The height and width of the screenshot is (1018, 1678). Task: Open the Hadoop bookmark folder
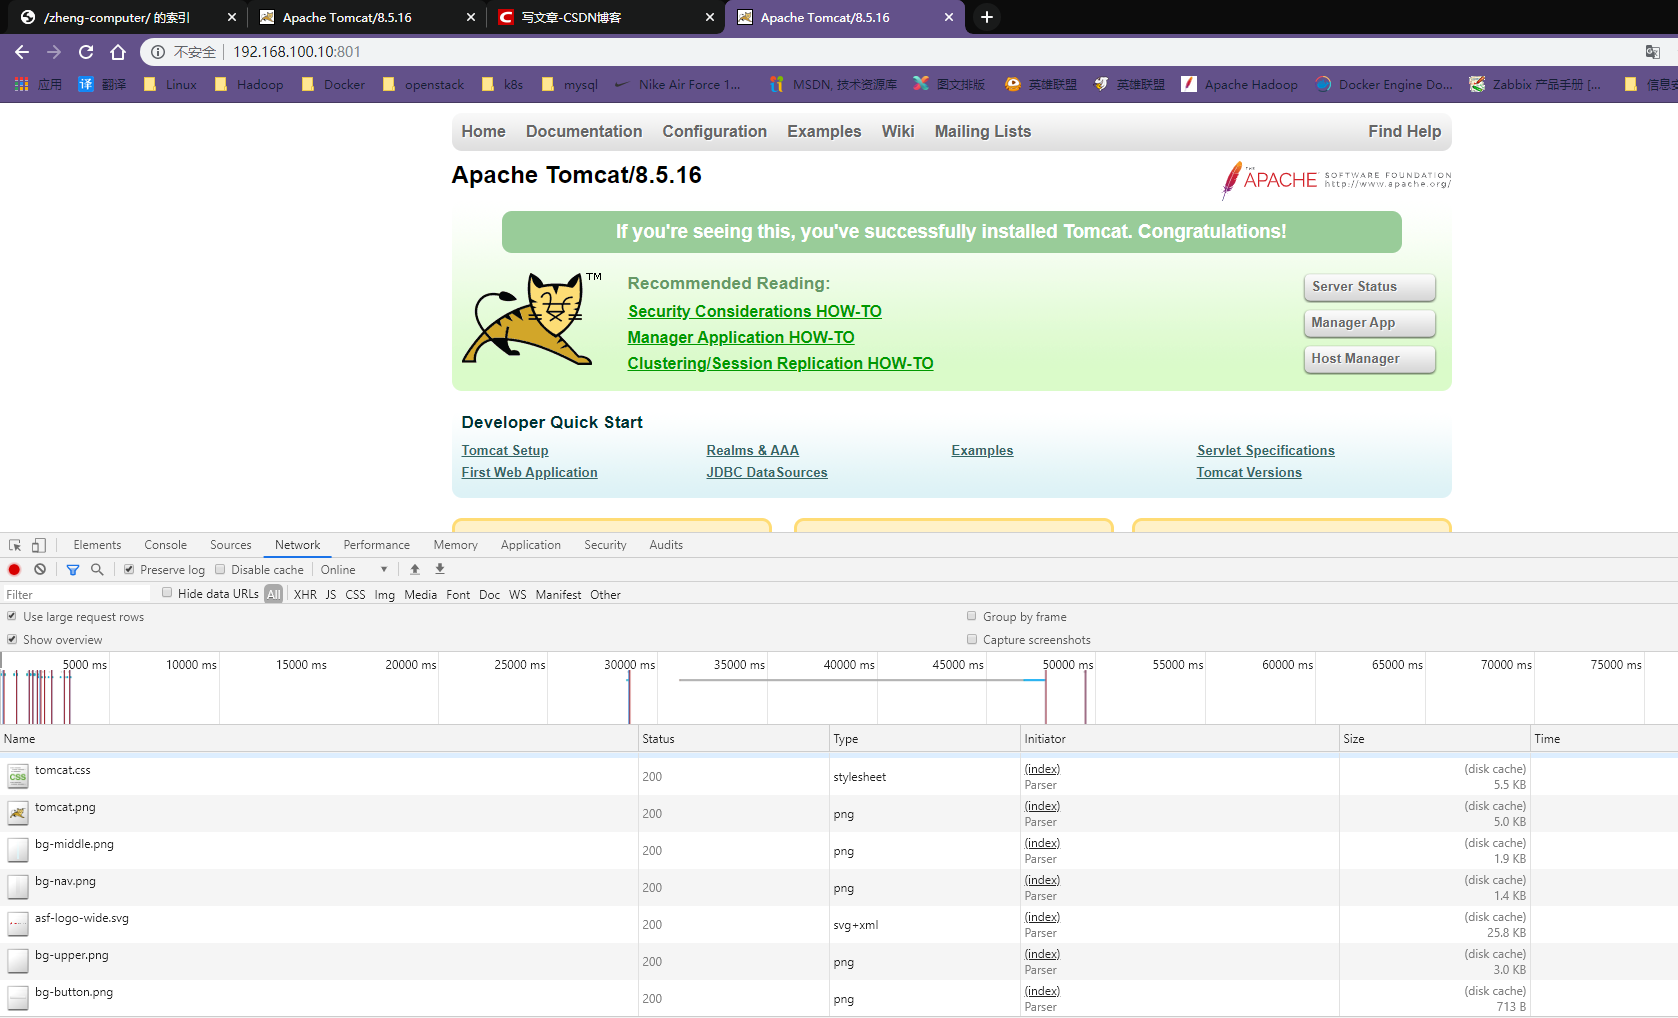click(248, 84)
